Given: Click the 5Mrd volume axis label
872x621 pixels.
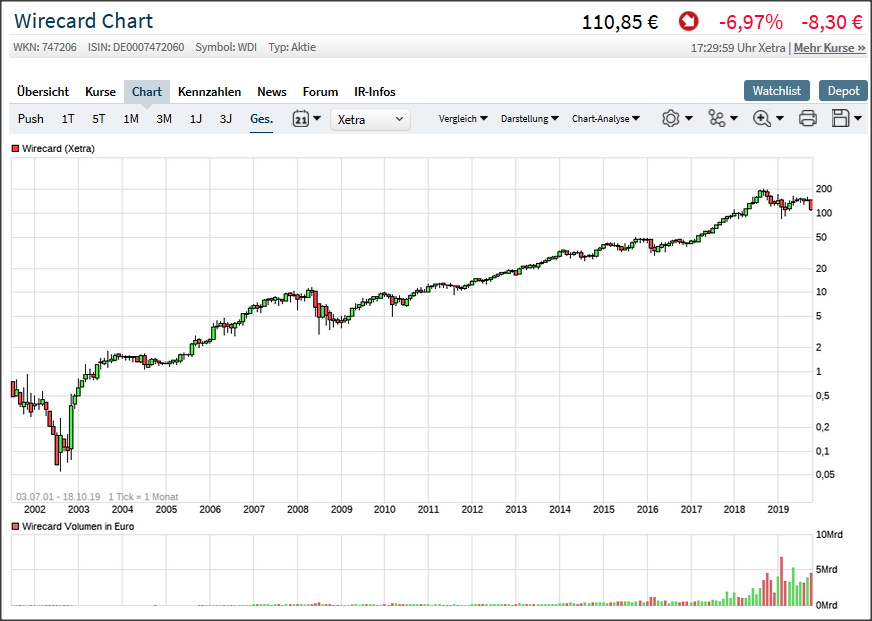Looking at the screenshot, I should coord(826,570).
